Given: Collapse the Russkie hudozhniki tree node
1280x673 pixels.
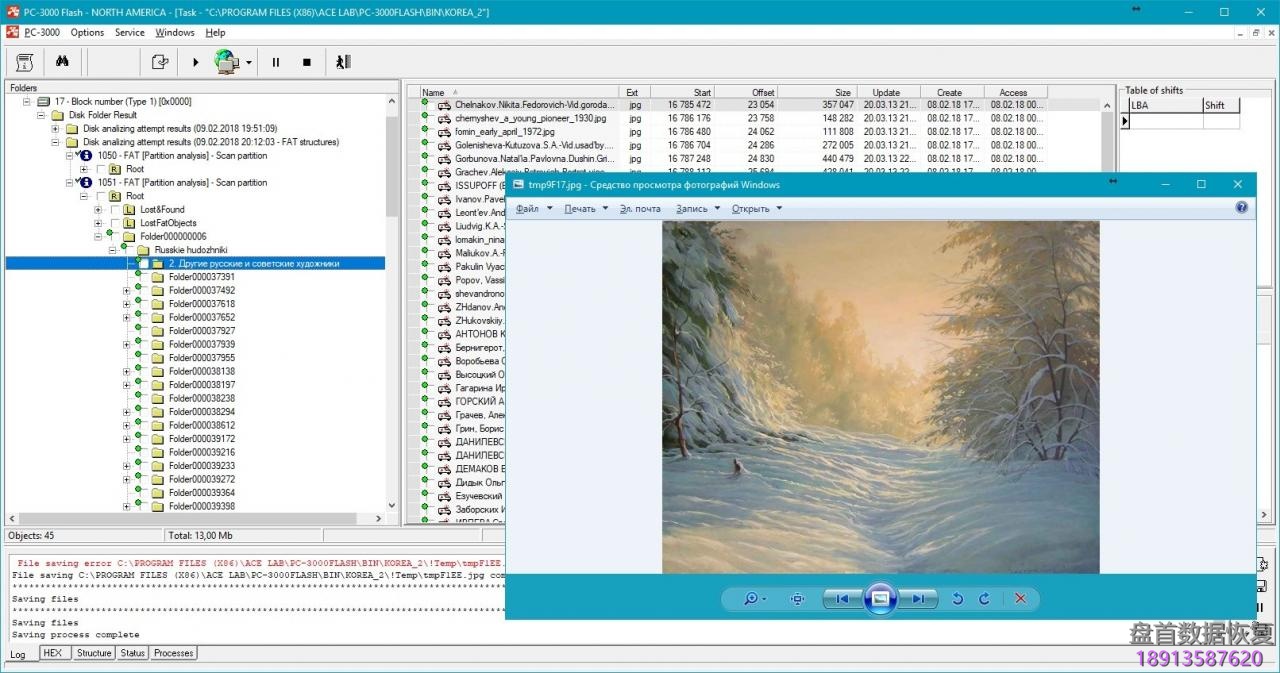Looking at the screenshot, I should pyautogui.click(x=112, y=250).
